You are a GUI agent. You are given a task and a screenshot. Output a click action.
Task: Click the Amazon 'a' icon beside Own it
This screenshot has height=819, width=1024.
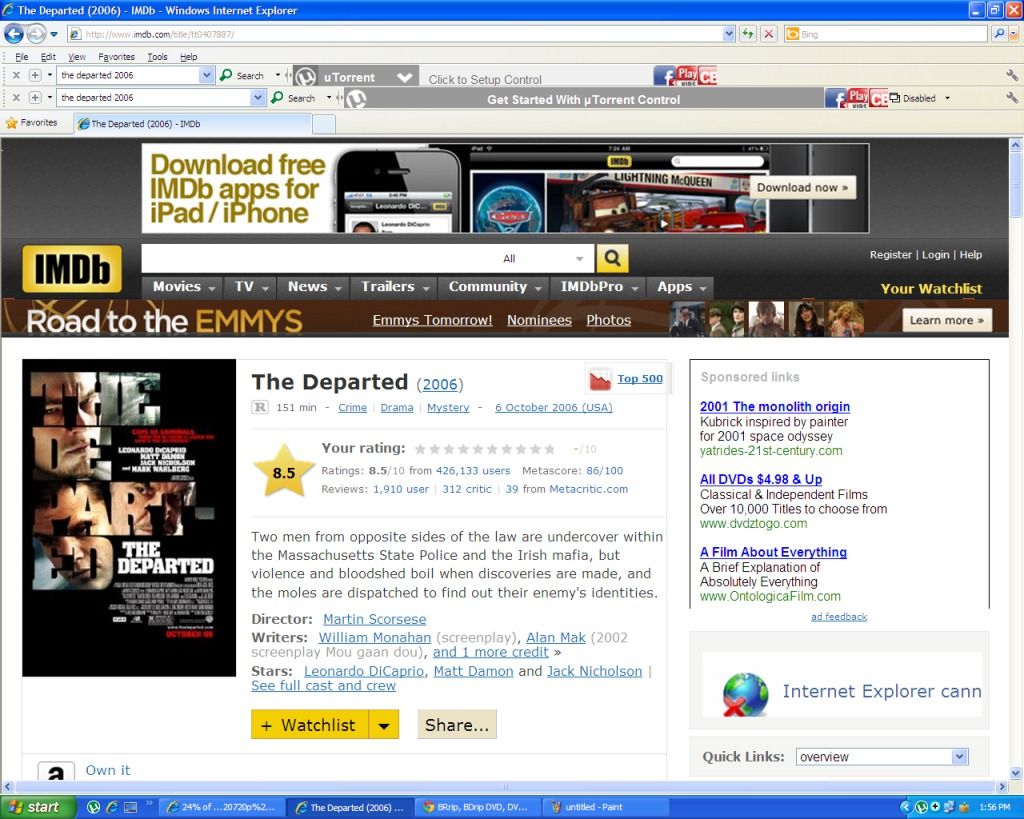[x=56, y=772]
